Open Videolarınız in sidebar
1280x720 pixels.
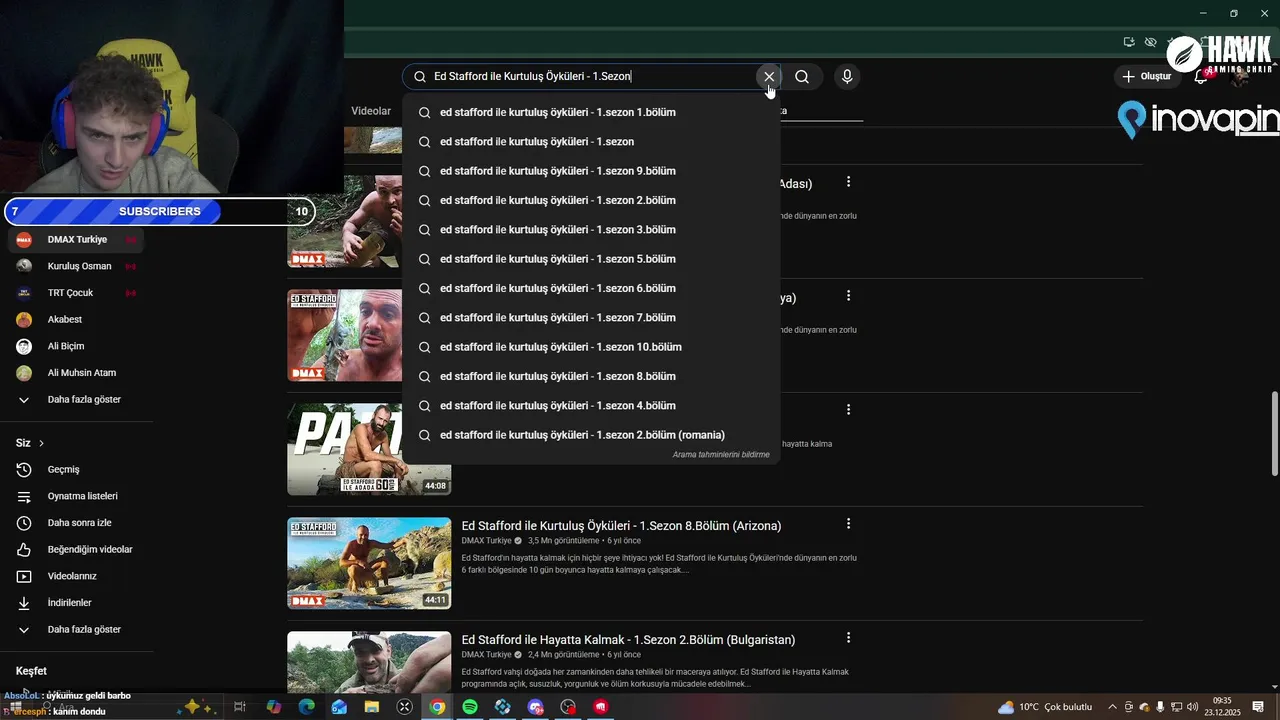pos(76,576)
